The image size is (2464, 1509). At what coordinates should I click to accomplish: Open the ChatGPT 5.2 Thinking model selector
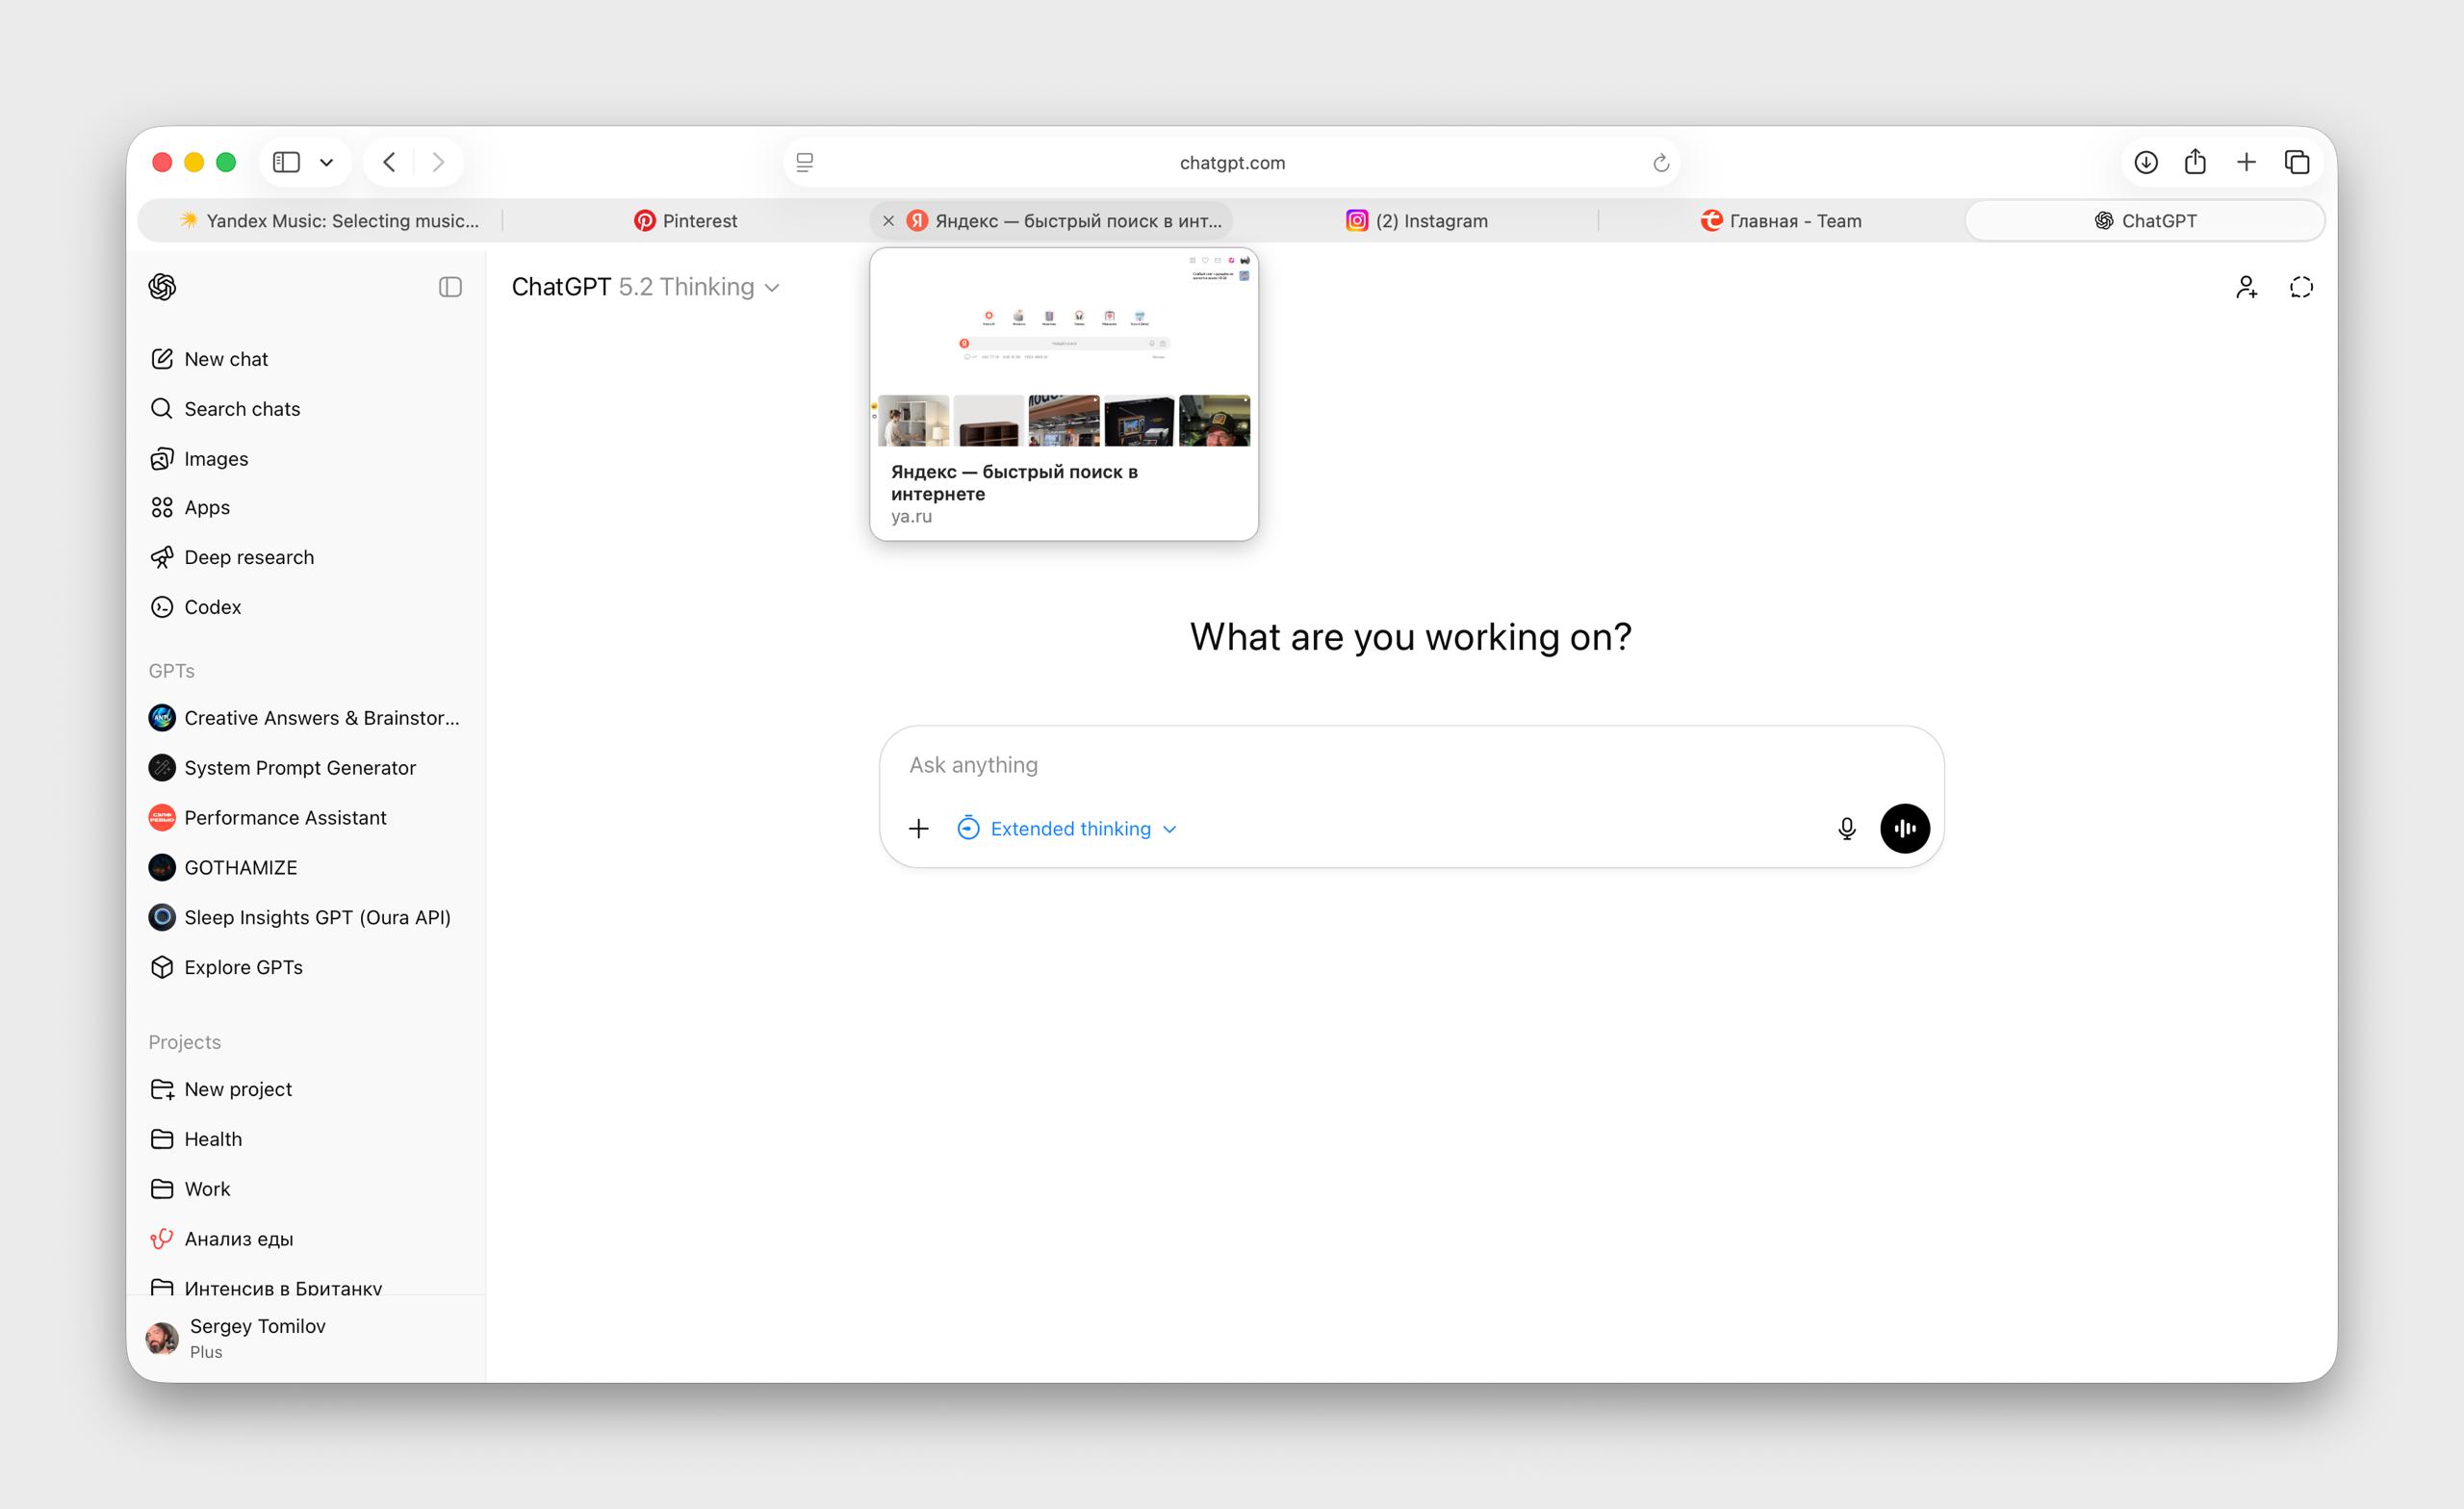pyautogui.click(x=646, y=287)
